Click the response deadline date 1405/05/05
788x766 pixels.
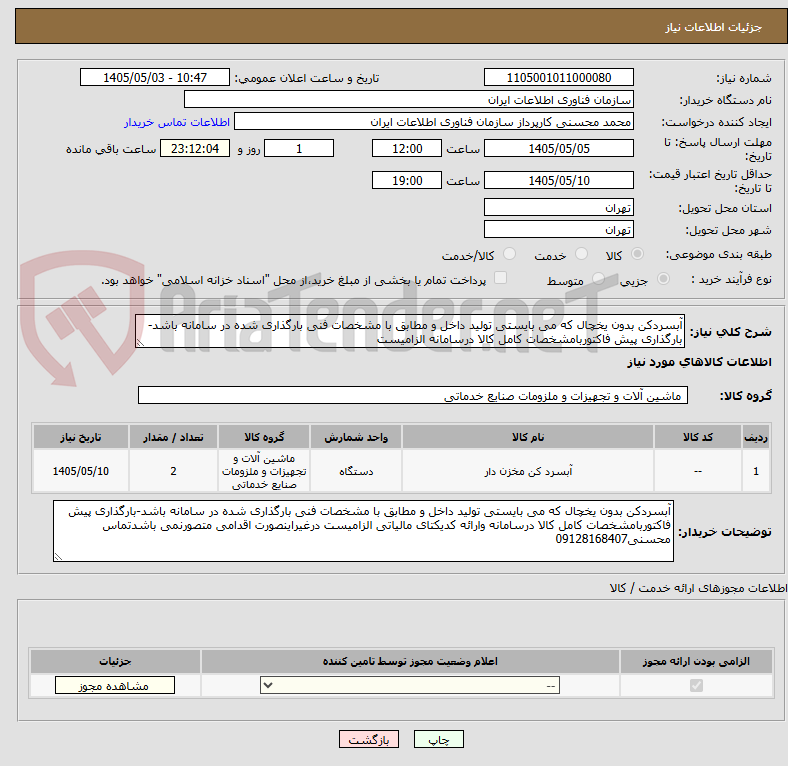click(558, 149)
